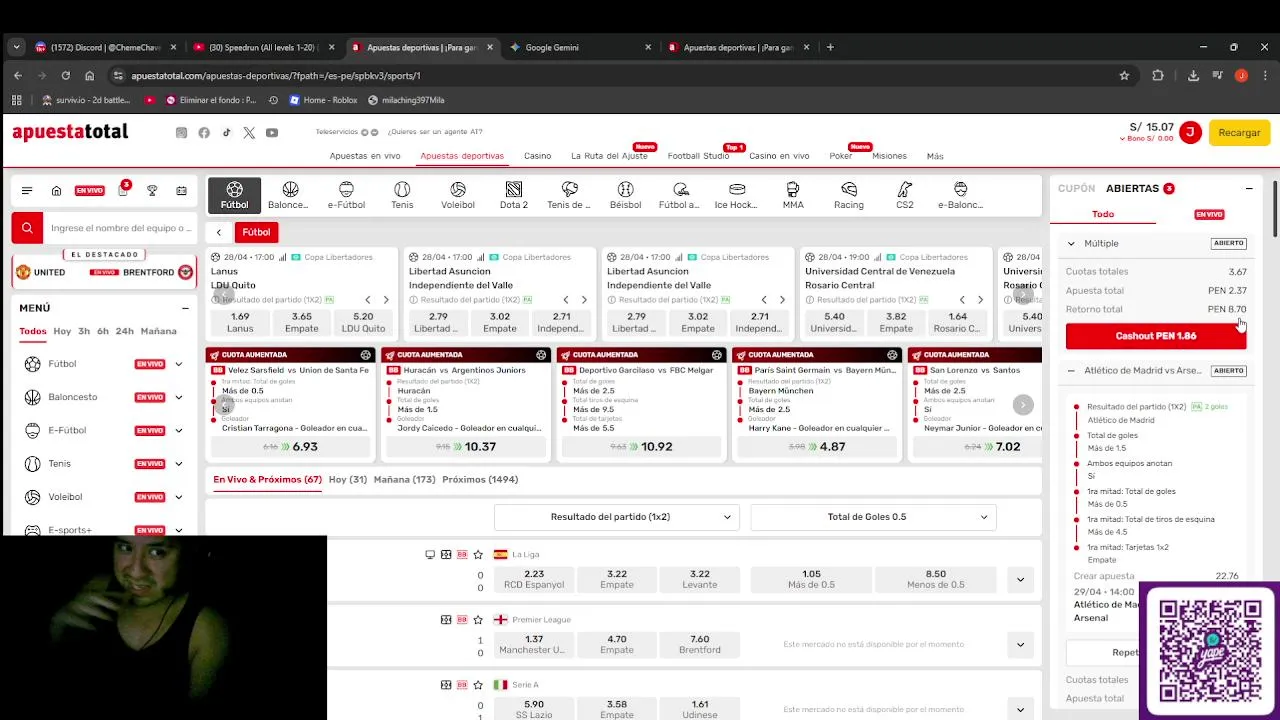
Task: Select the CS2 sport icon
Action: tap(905, 195)
